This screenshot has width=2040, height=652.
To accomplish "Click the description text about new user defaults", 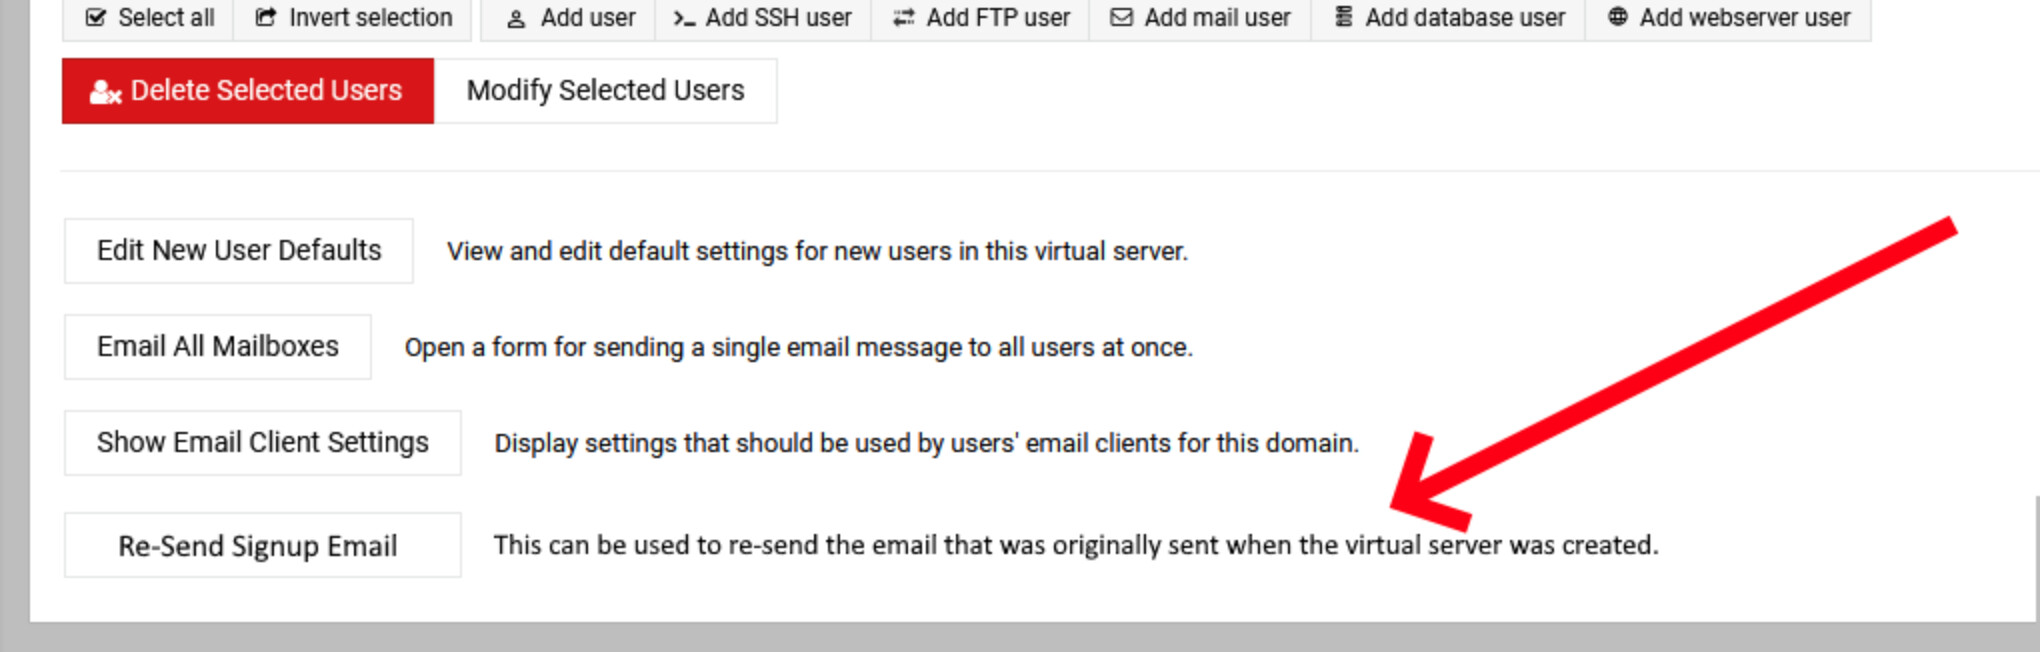I will [817, 251].
